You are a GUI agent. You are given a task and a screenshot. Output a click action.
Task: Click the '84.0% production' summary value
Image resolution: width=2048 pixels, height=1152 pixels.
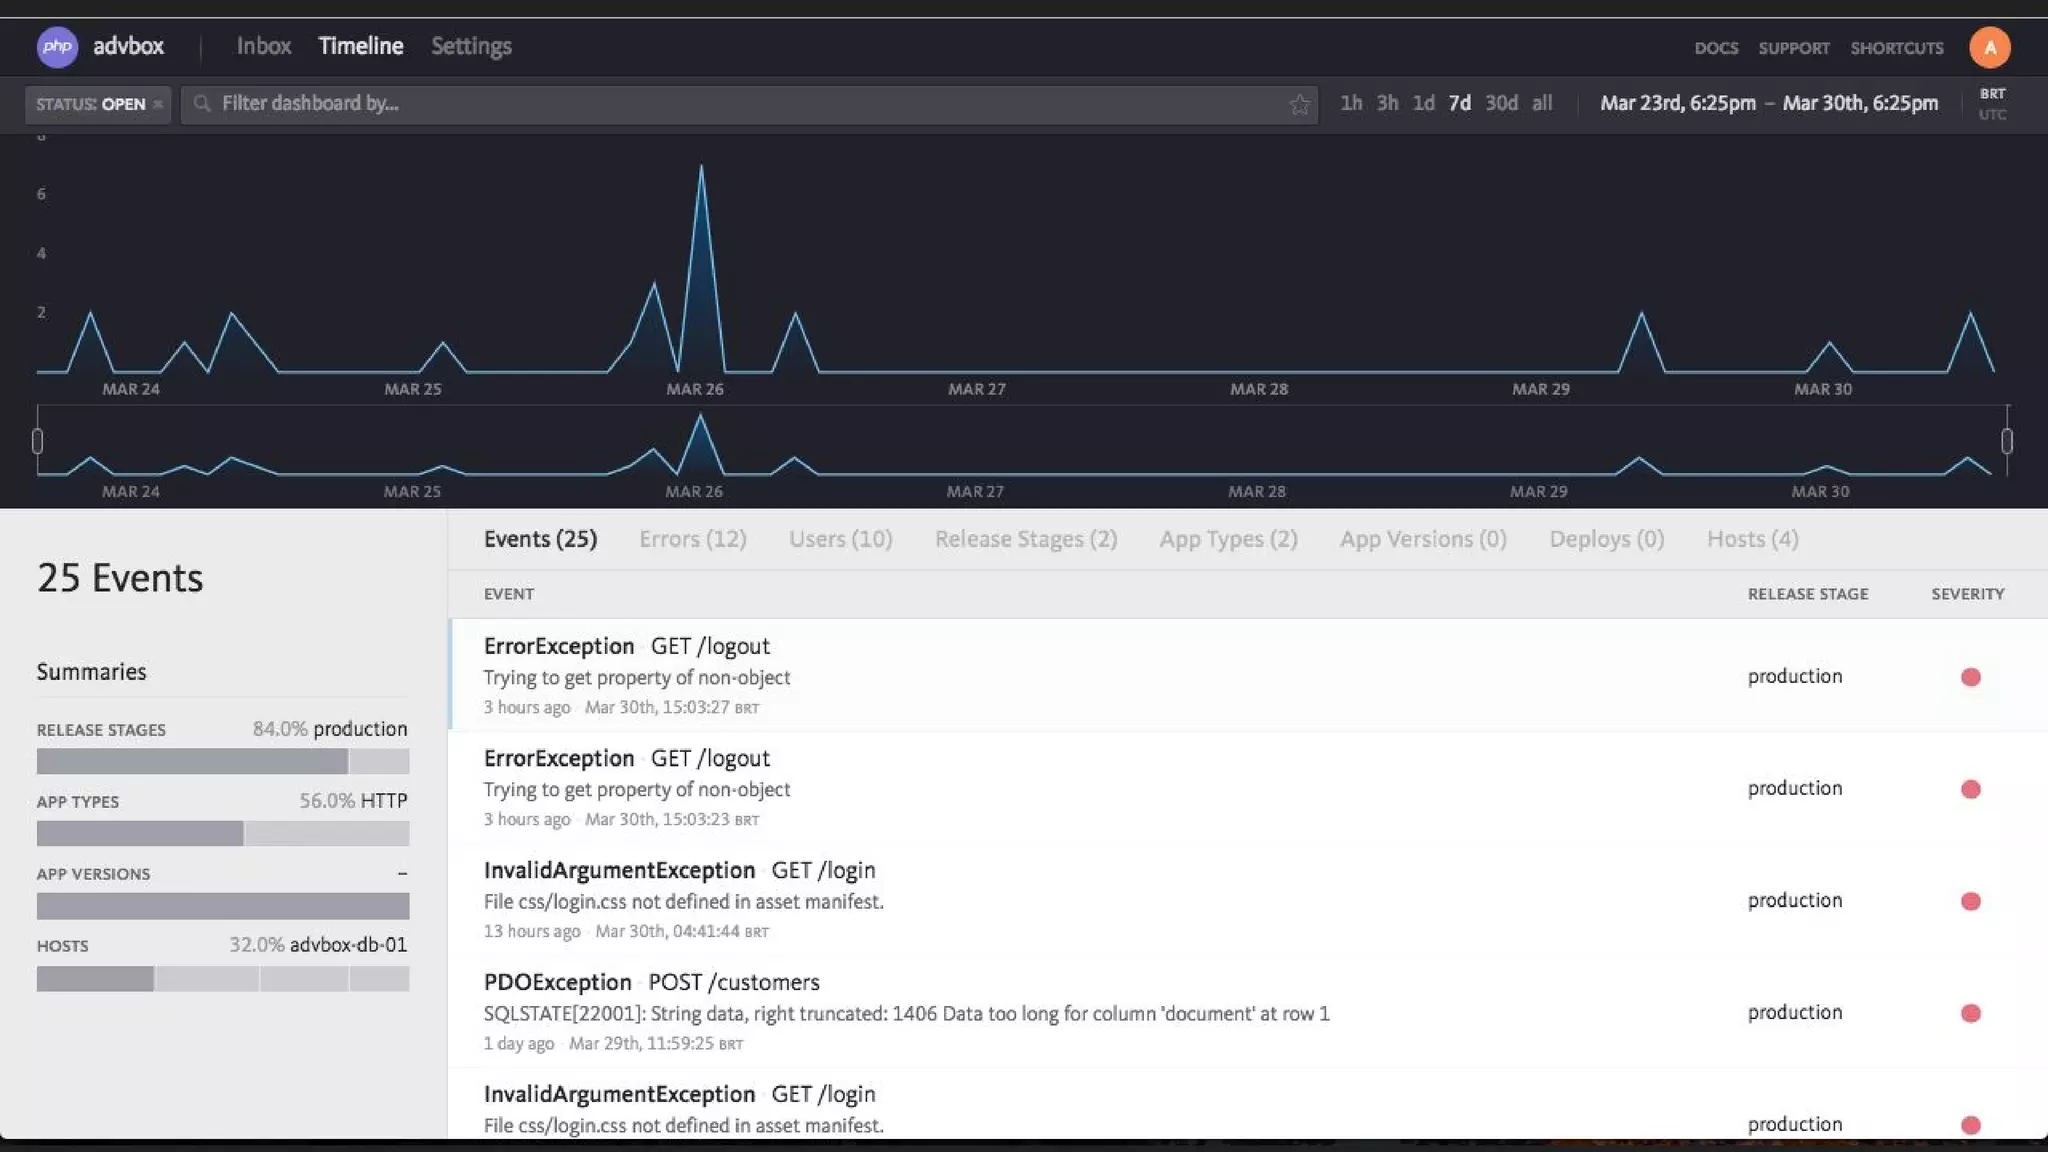click(x=330, y=729)
